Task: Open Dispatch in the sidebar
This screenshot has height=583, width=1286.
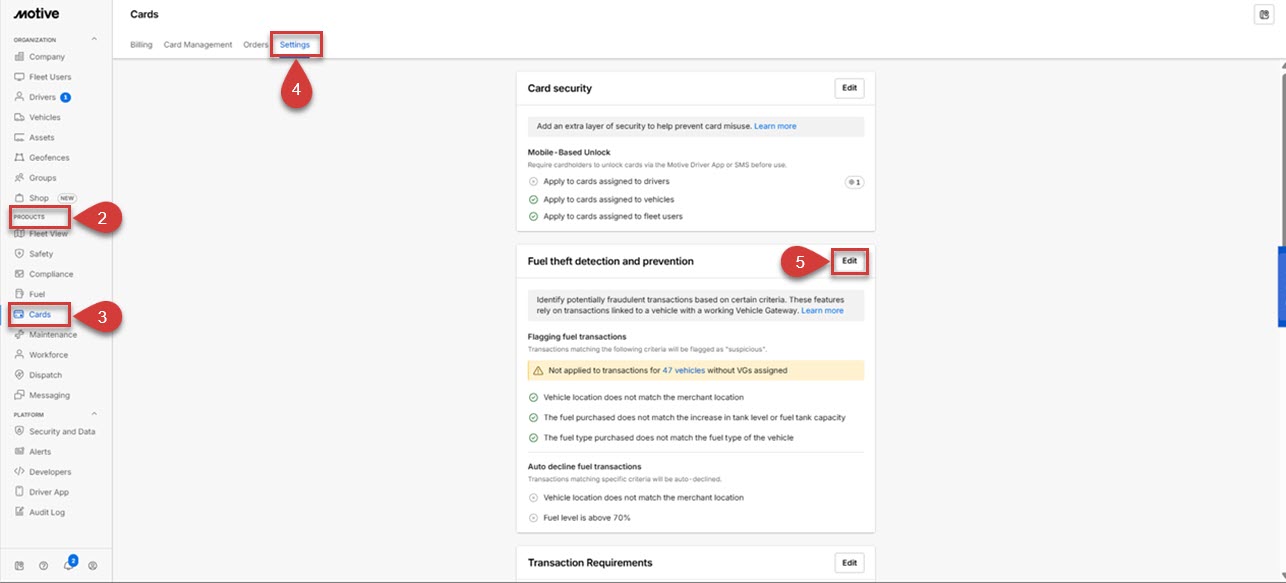Action: [x=45, y=375]
